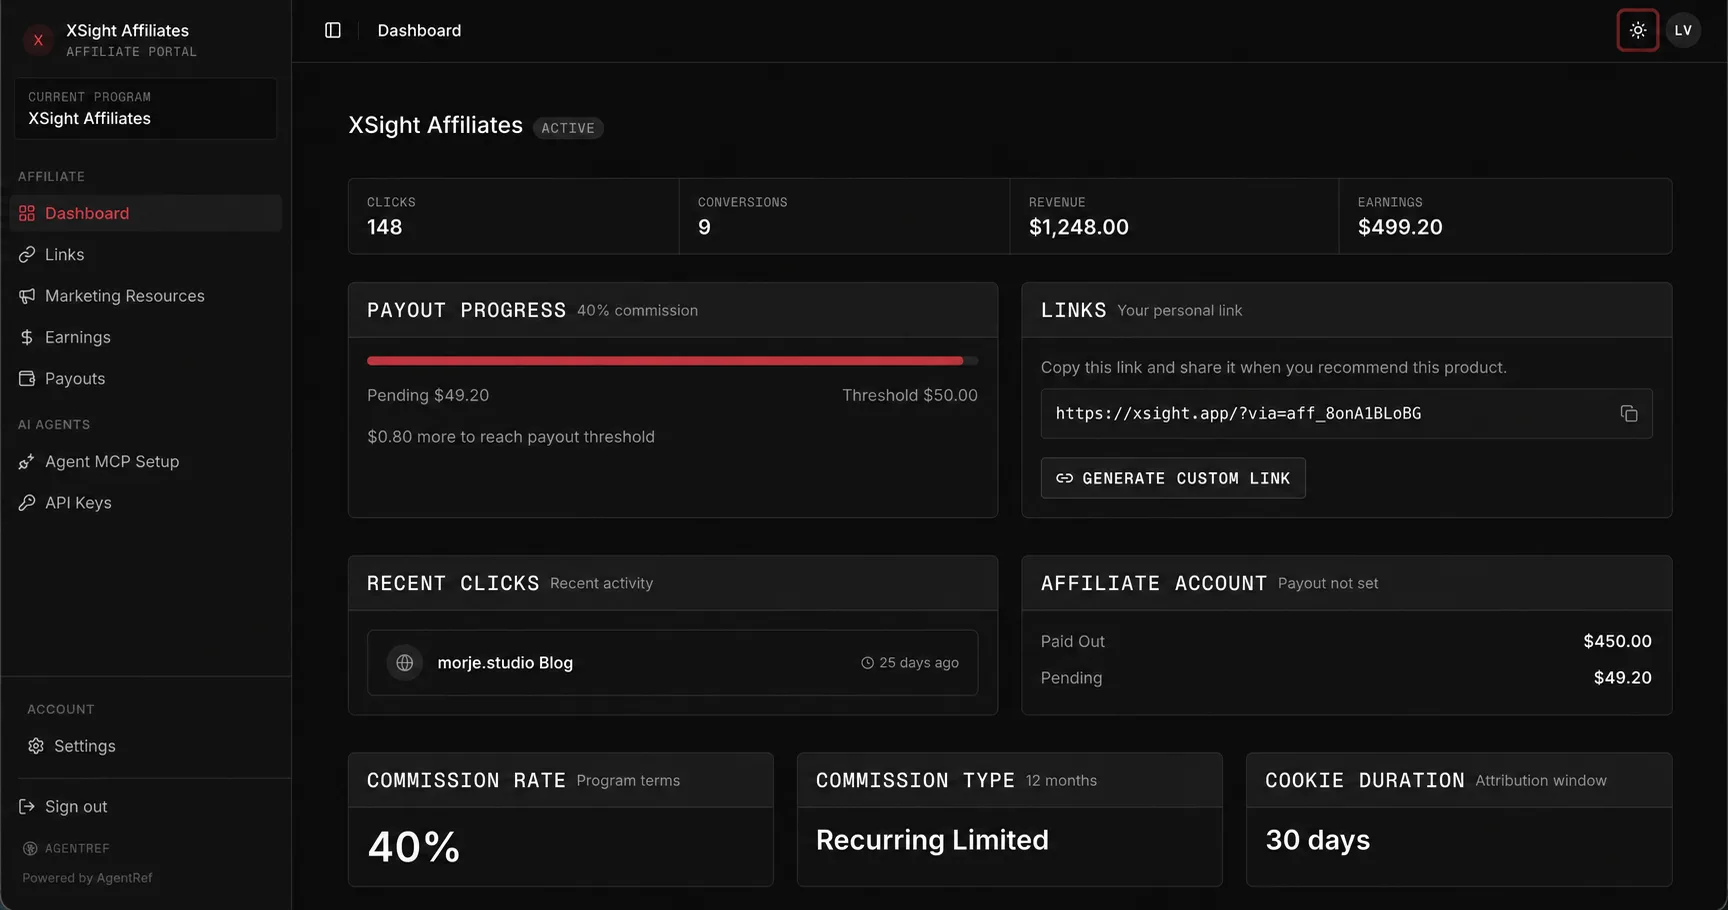Click the AgentRef logo icon in footer
The height and width of the screenshot is (910, 1728).
(30, 848)
